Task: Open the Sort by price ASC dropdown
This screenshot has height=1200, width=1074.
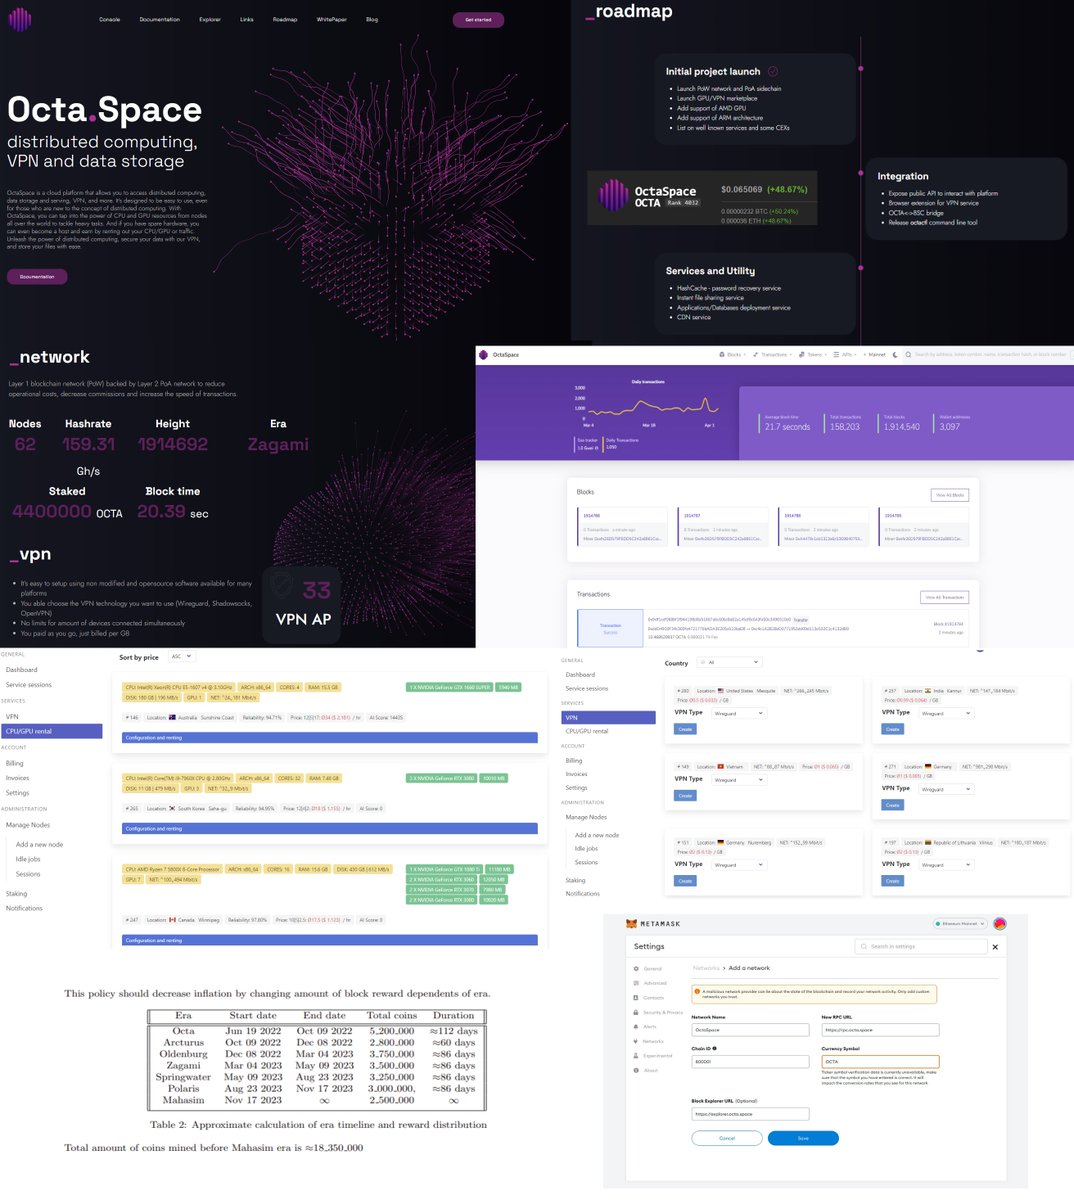Action: 181,657
